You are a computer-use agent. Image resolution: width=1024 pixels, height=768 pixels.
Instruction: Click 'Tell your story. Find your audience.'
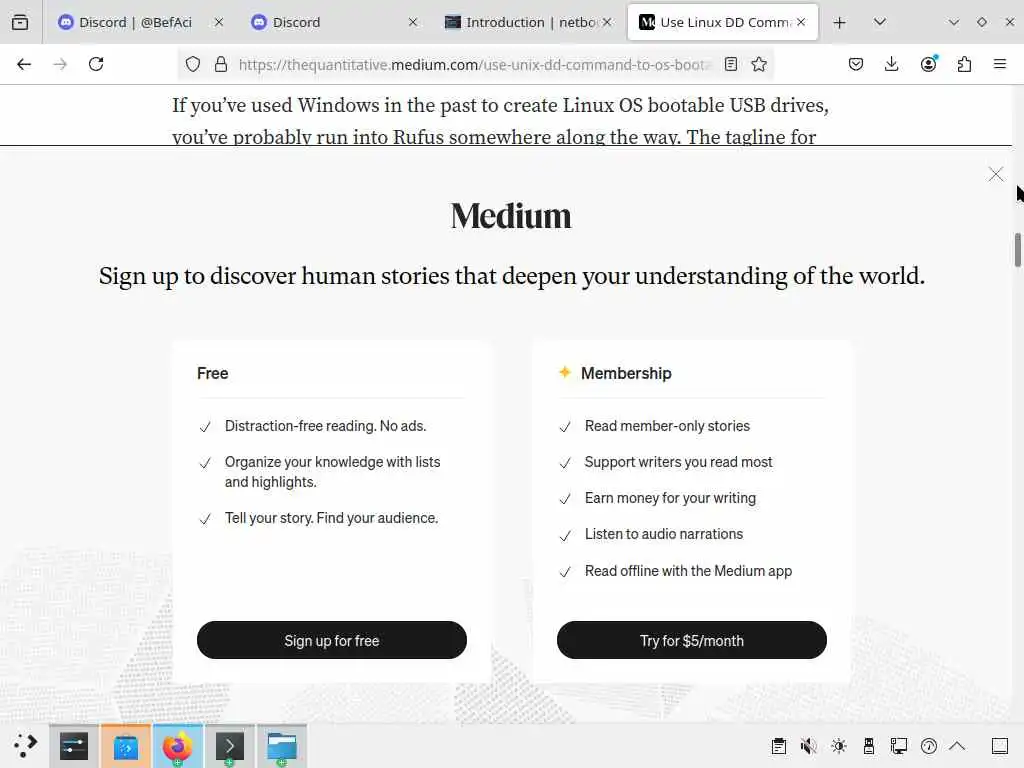point(331,518)
